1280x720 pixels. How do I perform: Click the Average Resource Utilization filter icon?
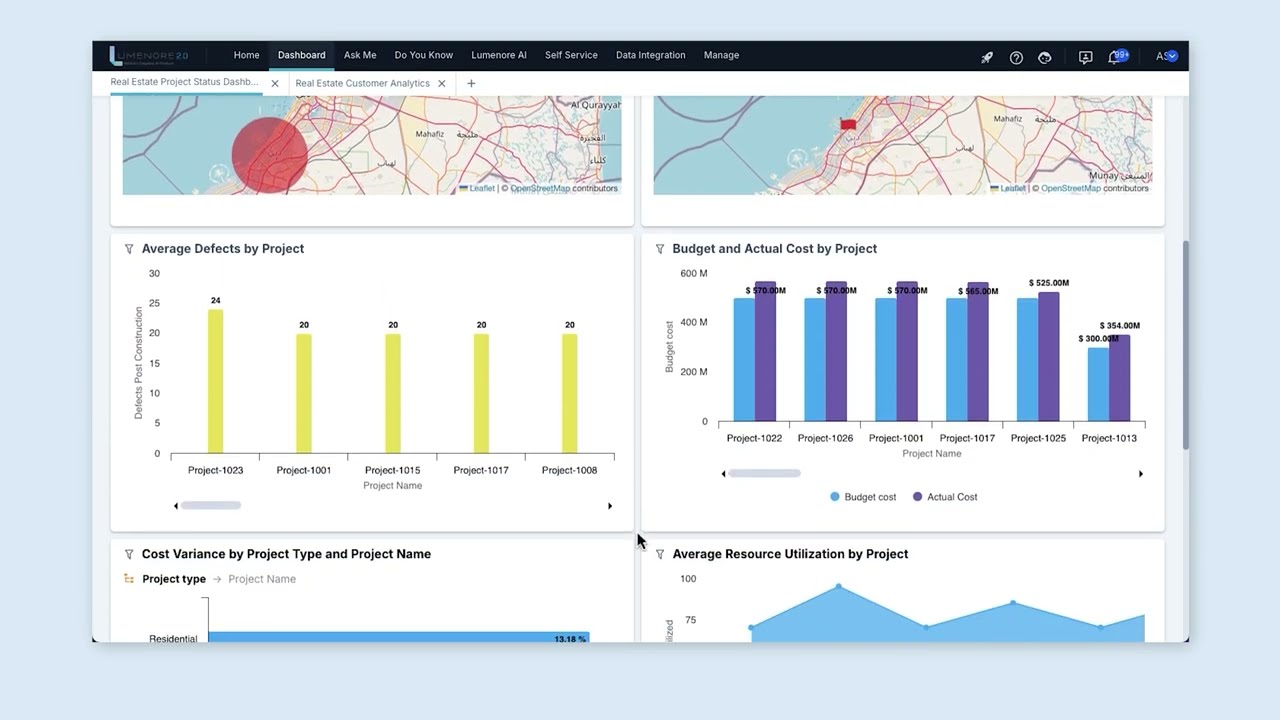coord(660,554)
